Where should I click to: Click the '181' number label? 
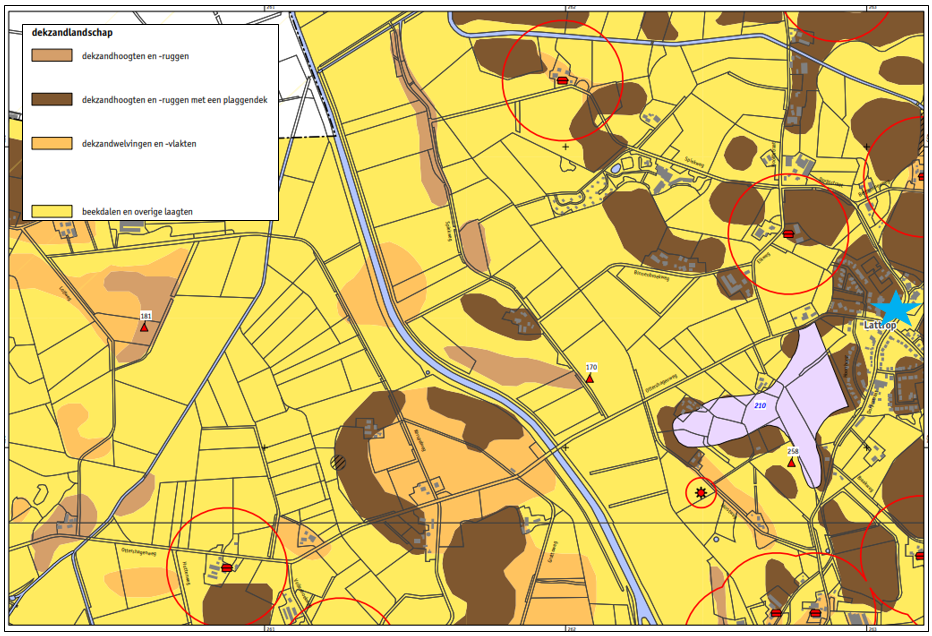[x=146, y=316]
